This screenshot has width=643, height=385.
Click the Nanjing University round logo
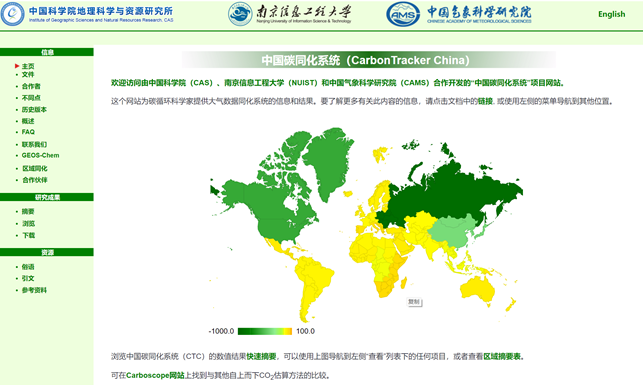pos(240,14)
